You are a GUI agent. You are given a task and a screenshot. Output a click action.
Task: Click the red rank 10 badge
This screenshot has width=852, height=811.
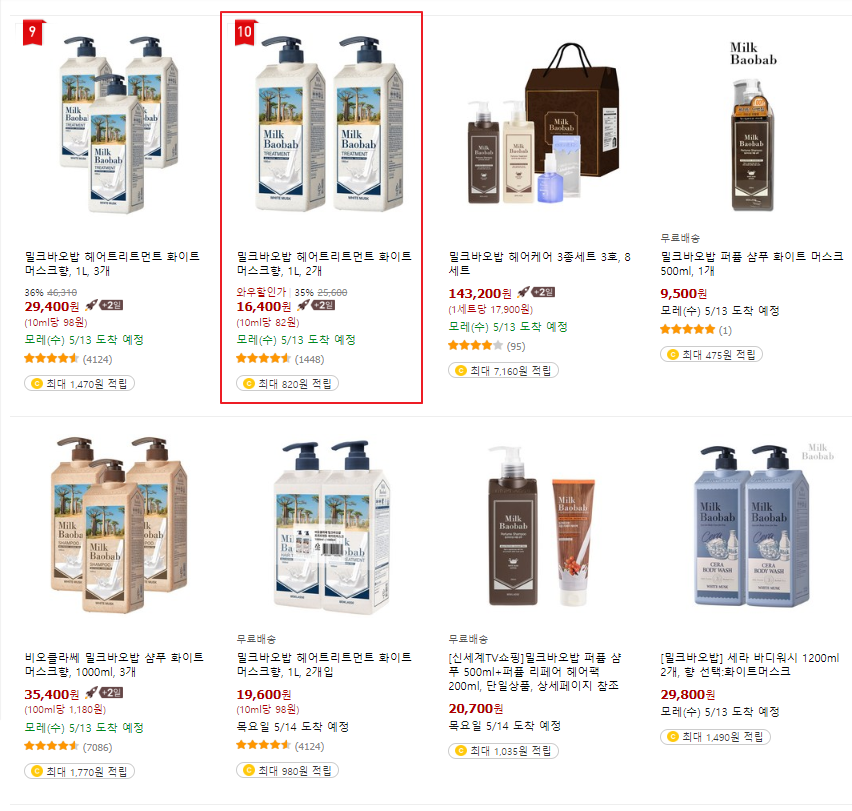point(245,32)
